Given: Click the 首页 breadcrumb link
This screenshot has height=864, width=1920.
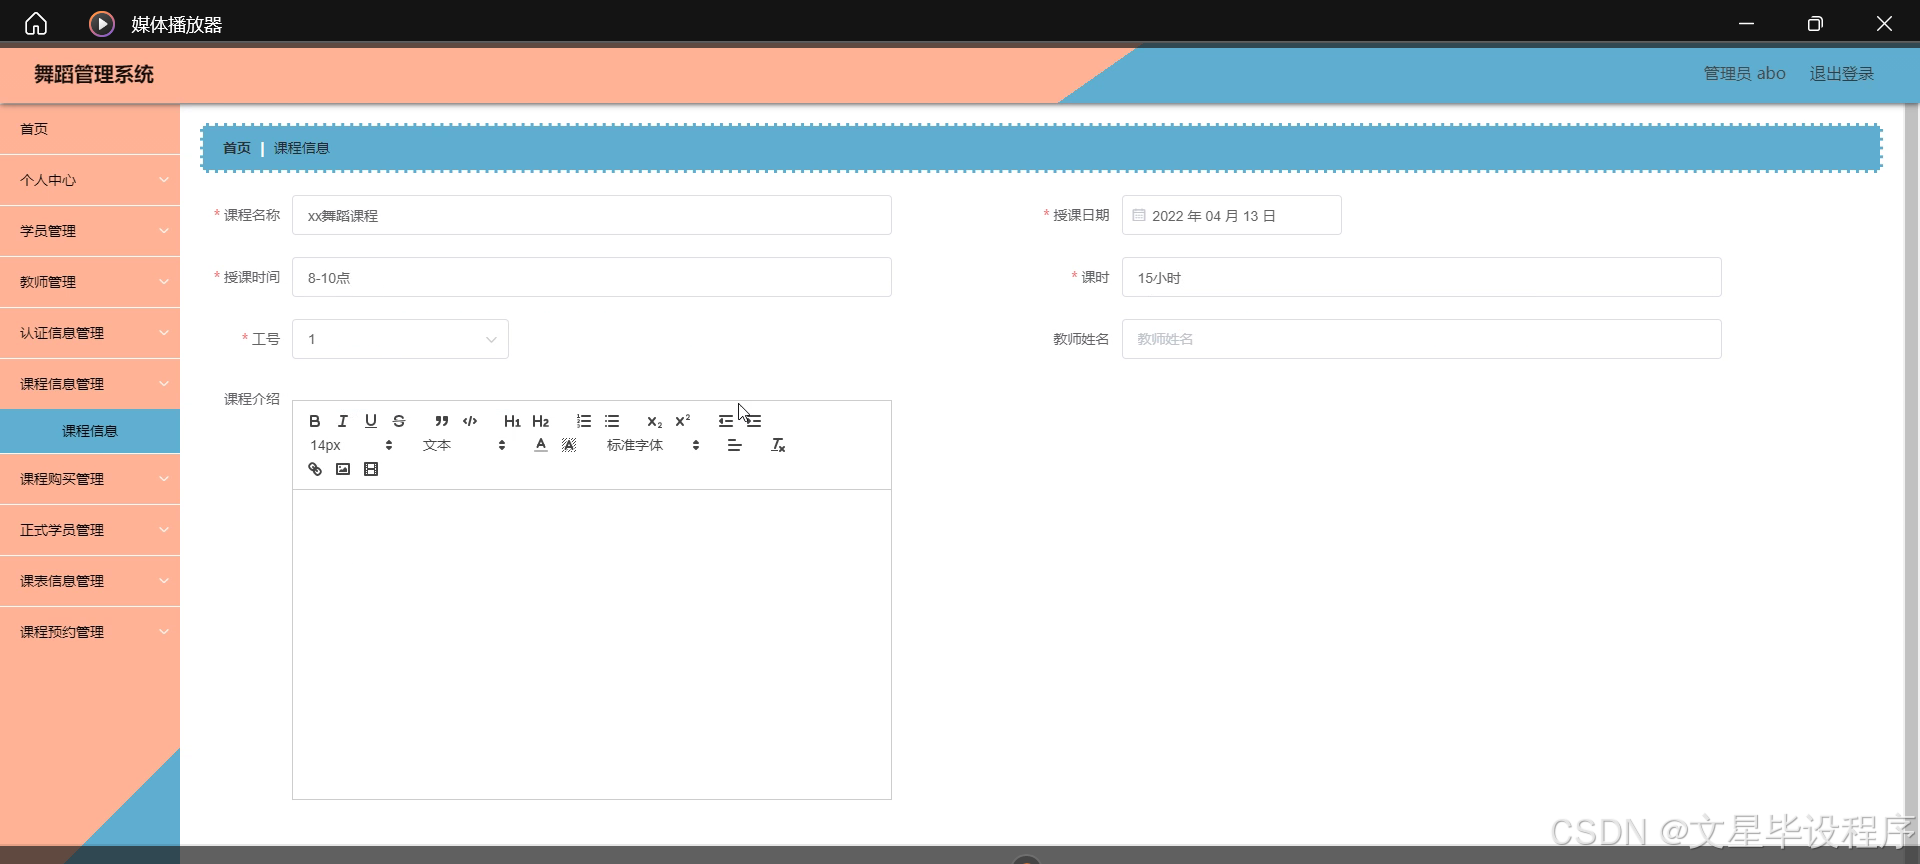Looking at the screenshot, I should [x=237, y=148].
